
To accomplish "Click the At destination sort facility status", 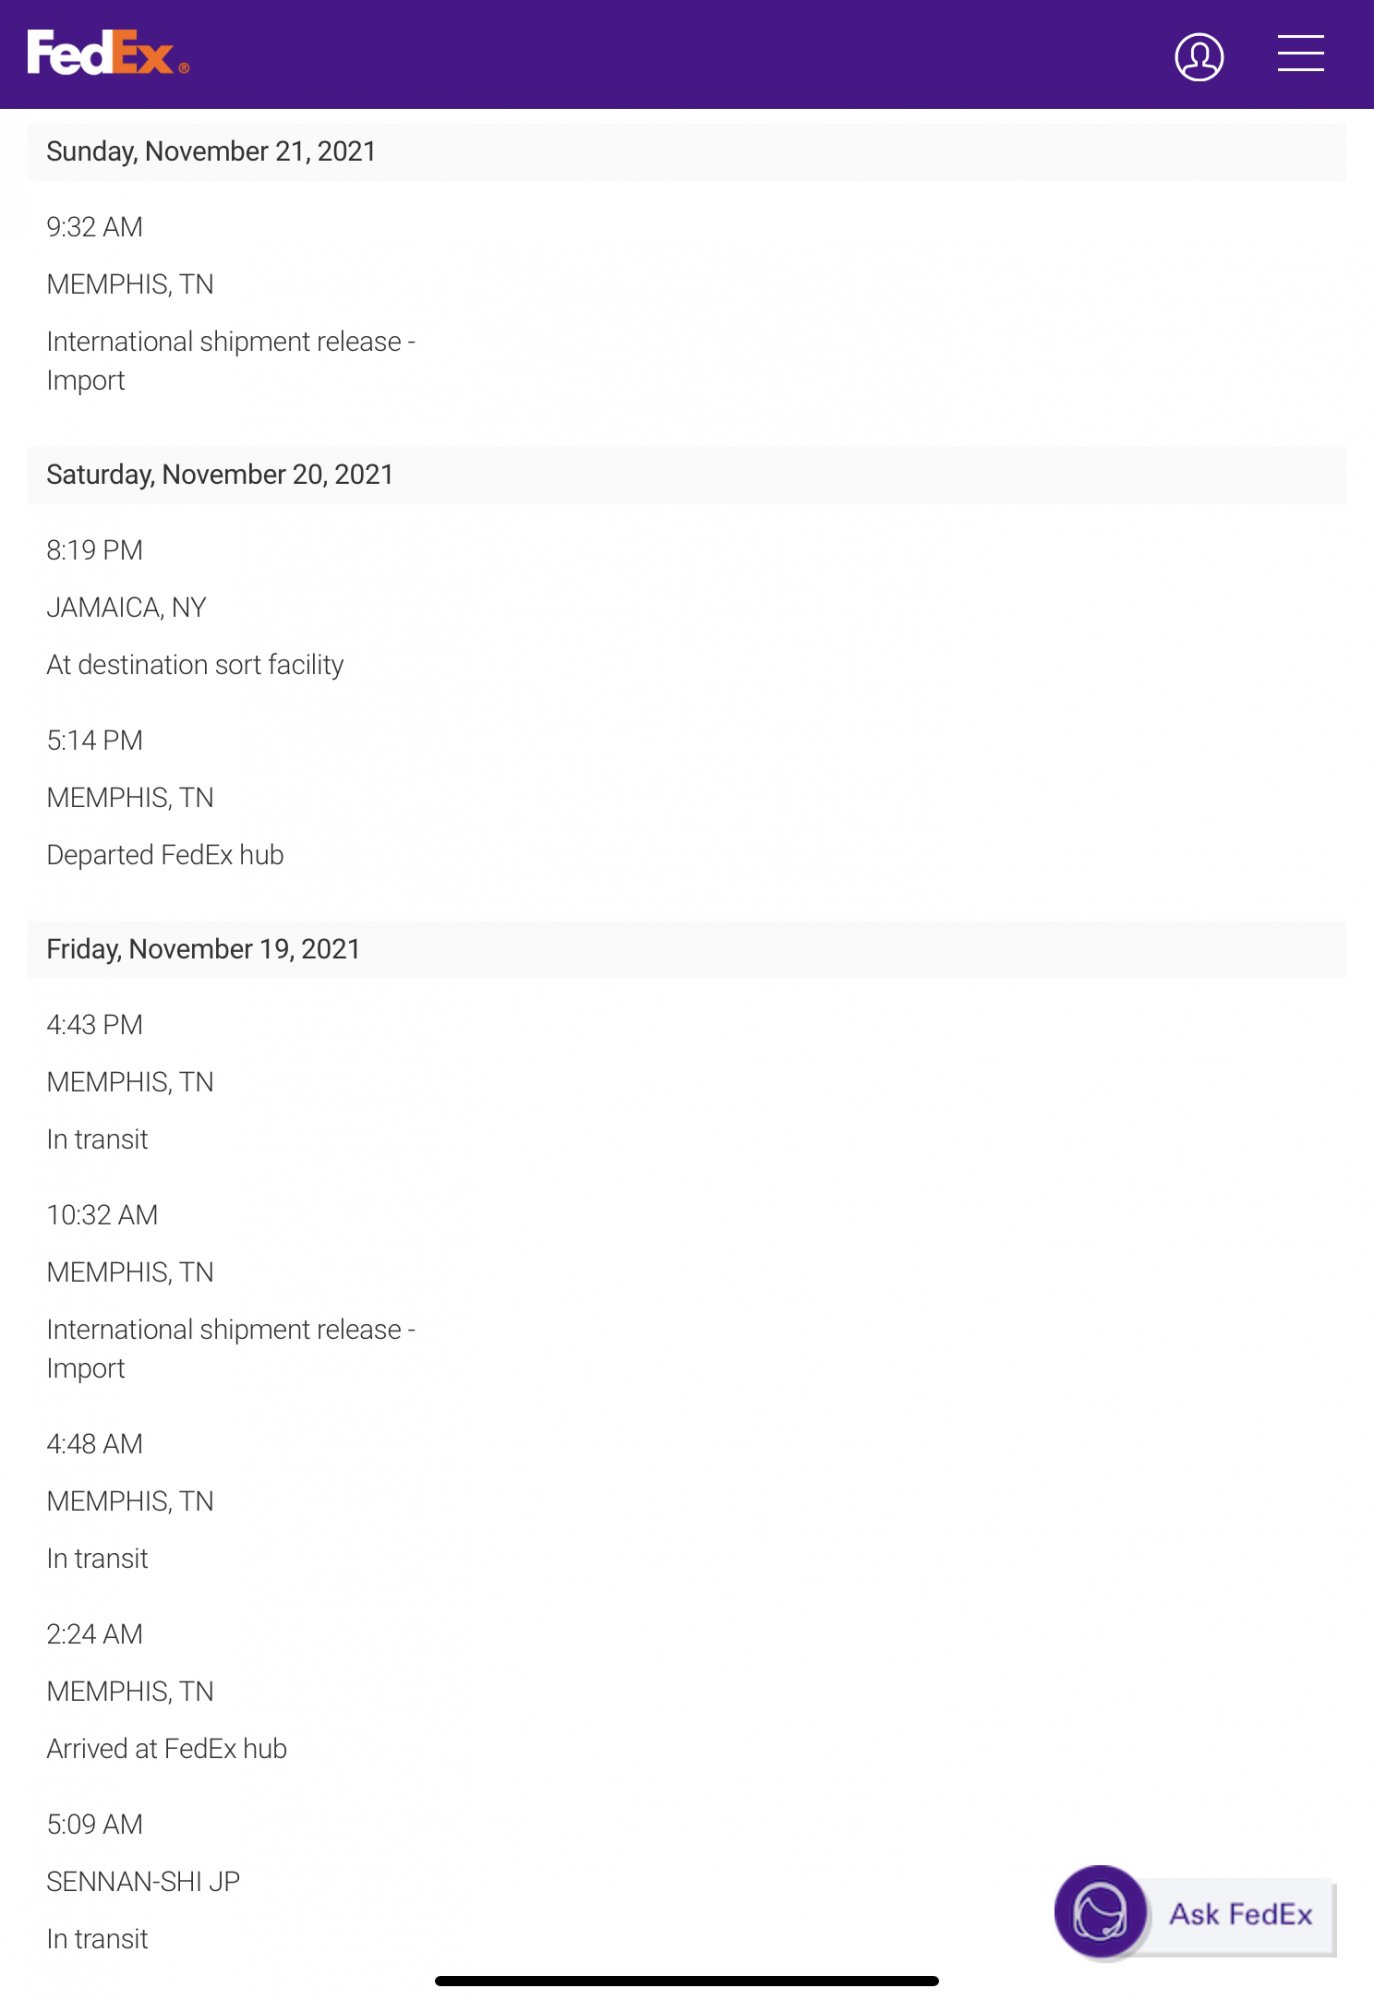I will [x=195, y=665].
